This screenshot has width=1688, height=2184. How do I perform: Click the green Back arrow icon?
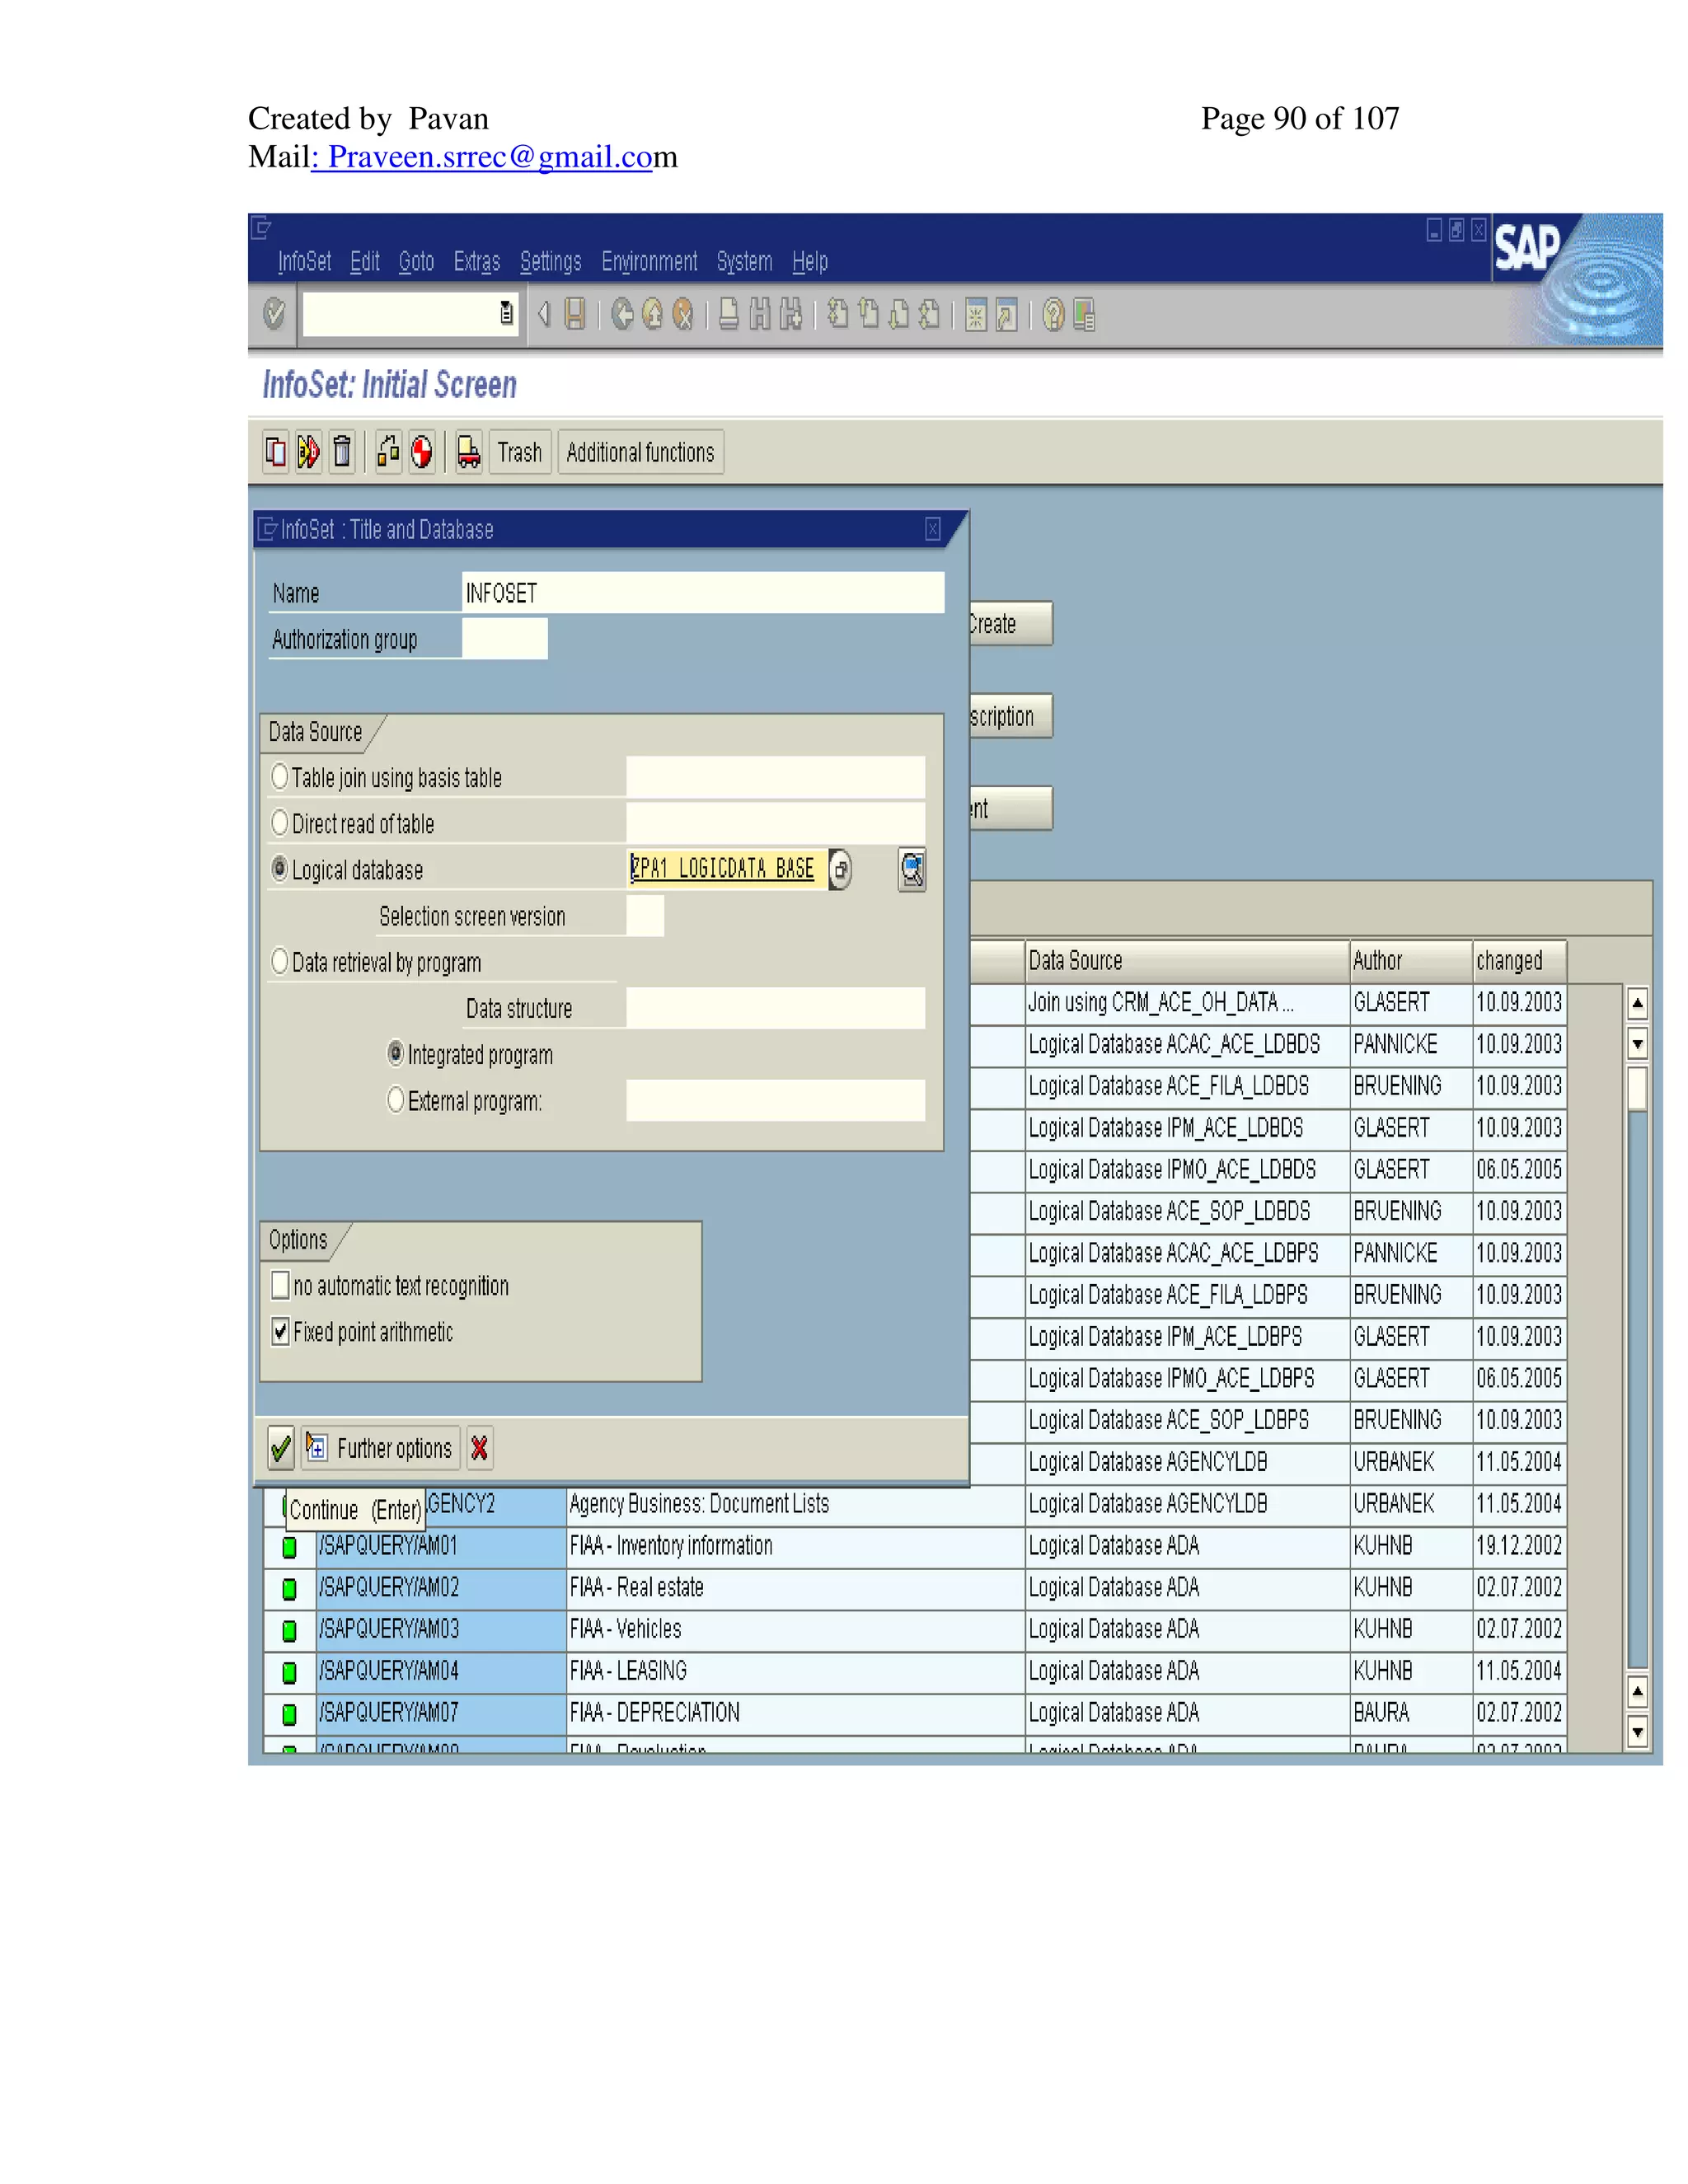[x=622, y=315]
